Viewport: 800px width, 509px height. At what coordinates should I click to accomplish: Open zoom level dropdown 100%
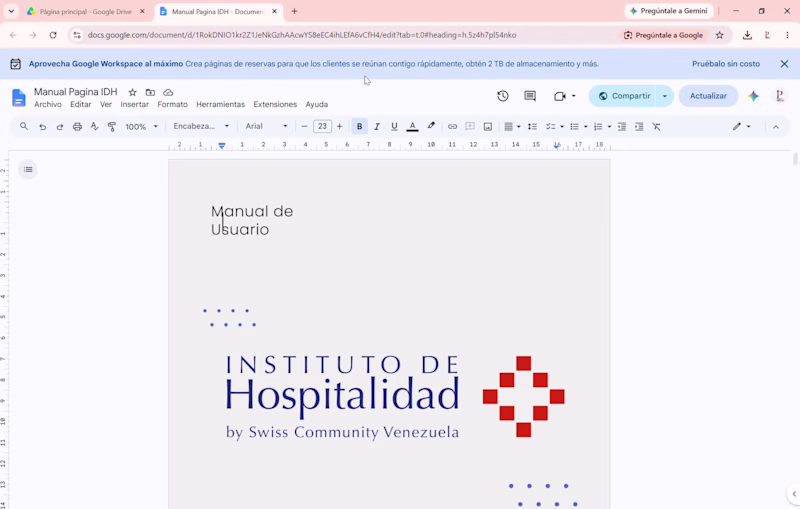point(141,126)
